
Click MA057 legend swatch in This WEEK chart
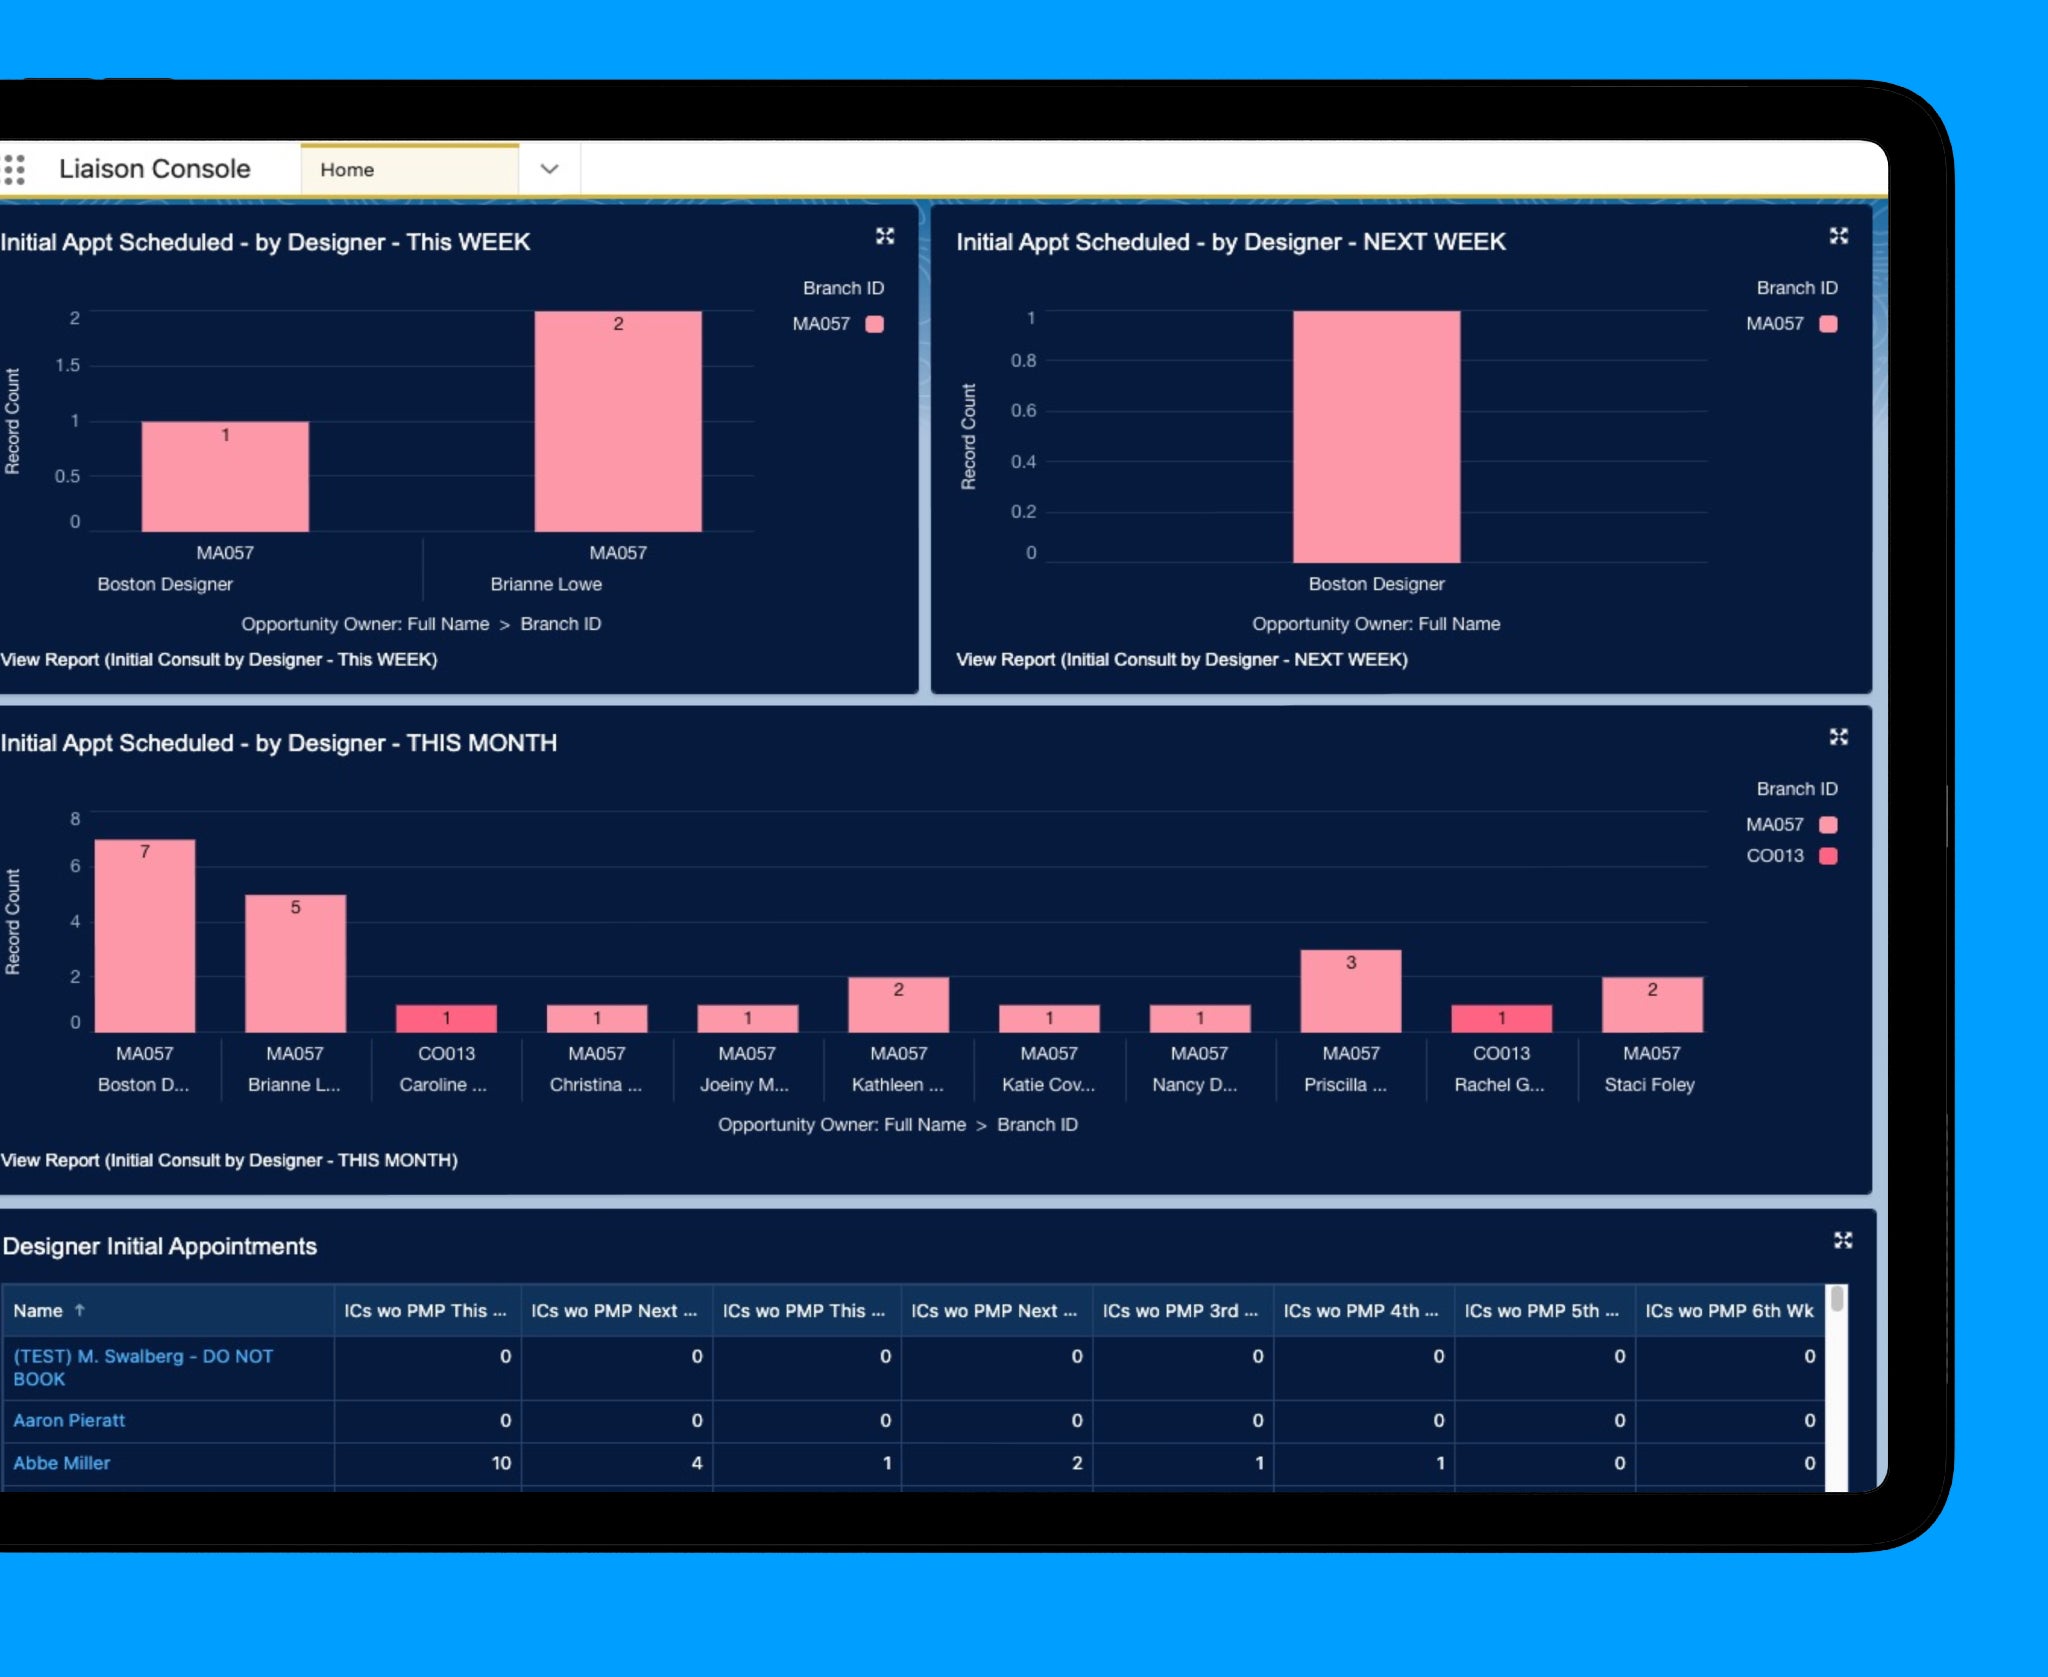click(x=874, y=324)
